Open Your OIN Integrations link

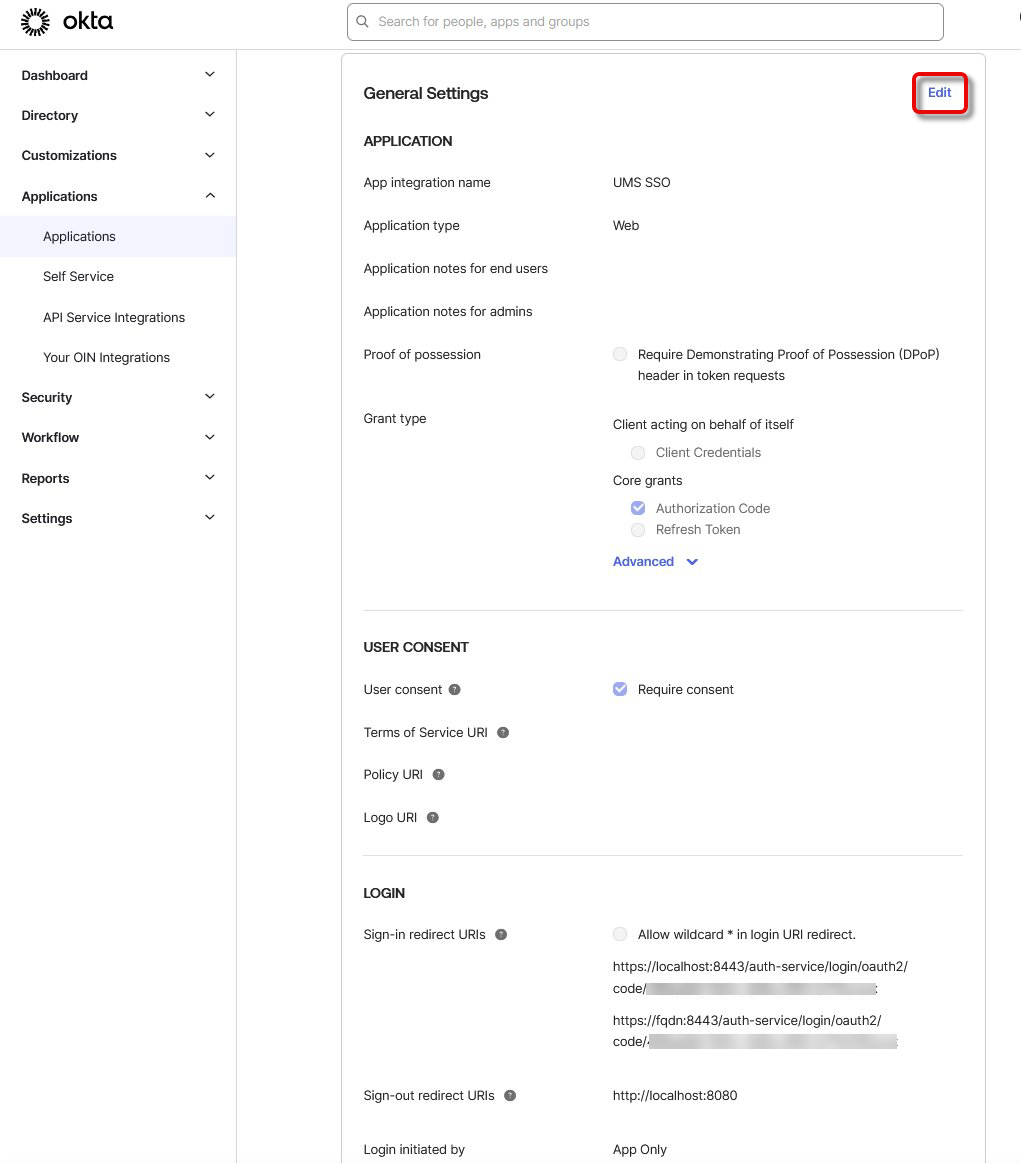(106, 358)
